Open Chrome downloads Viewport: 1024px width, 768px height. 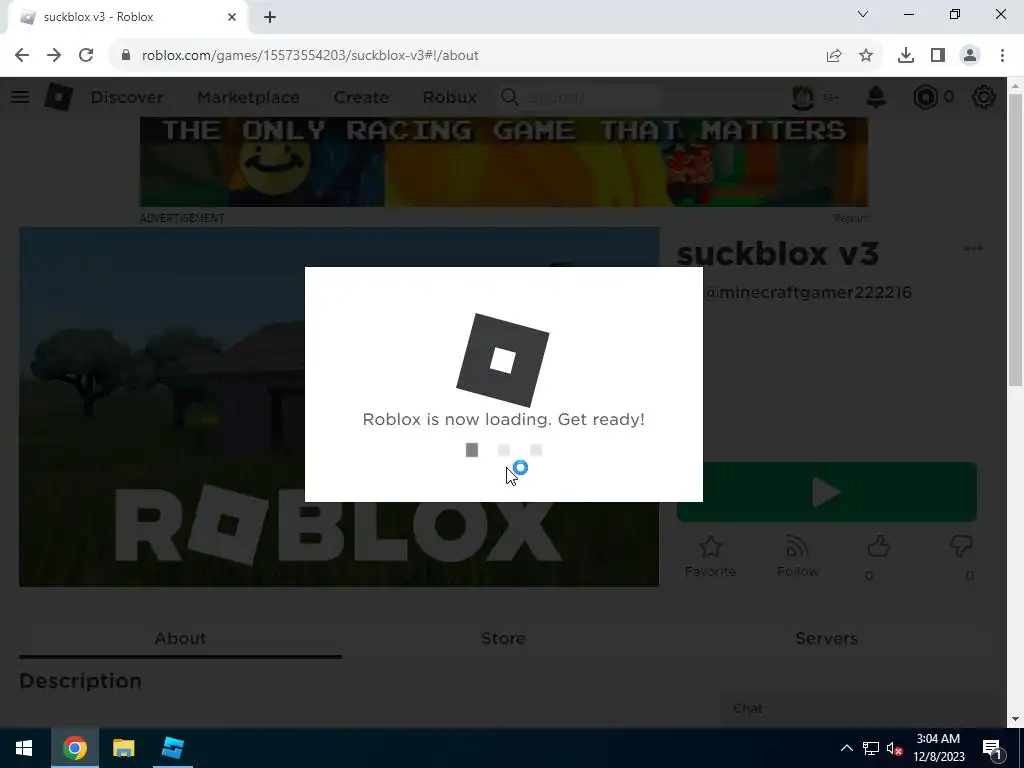[906, 56]
